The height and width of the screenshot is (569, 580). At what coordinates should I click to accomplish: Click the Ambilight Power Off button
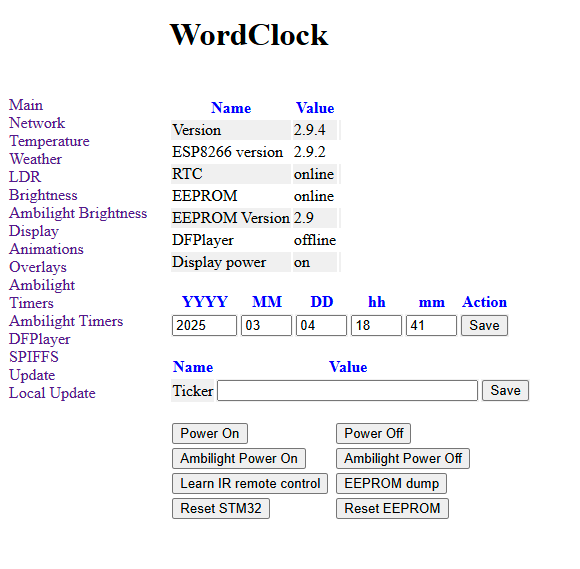(403, 459)
